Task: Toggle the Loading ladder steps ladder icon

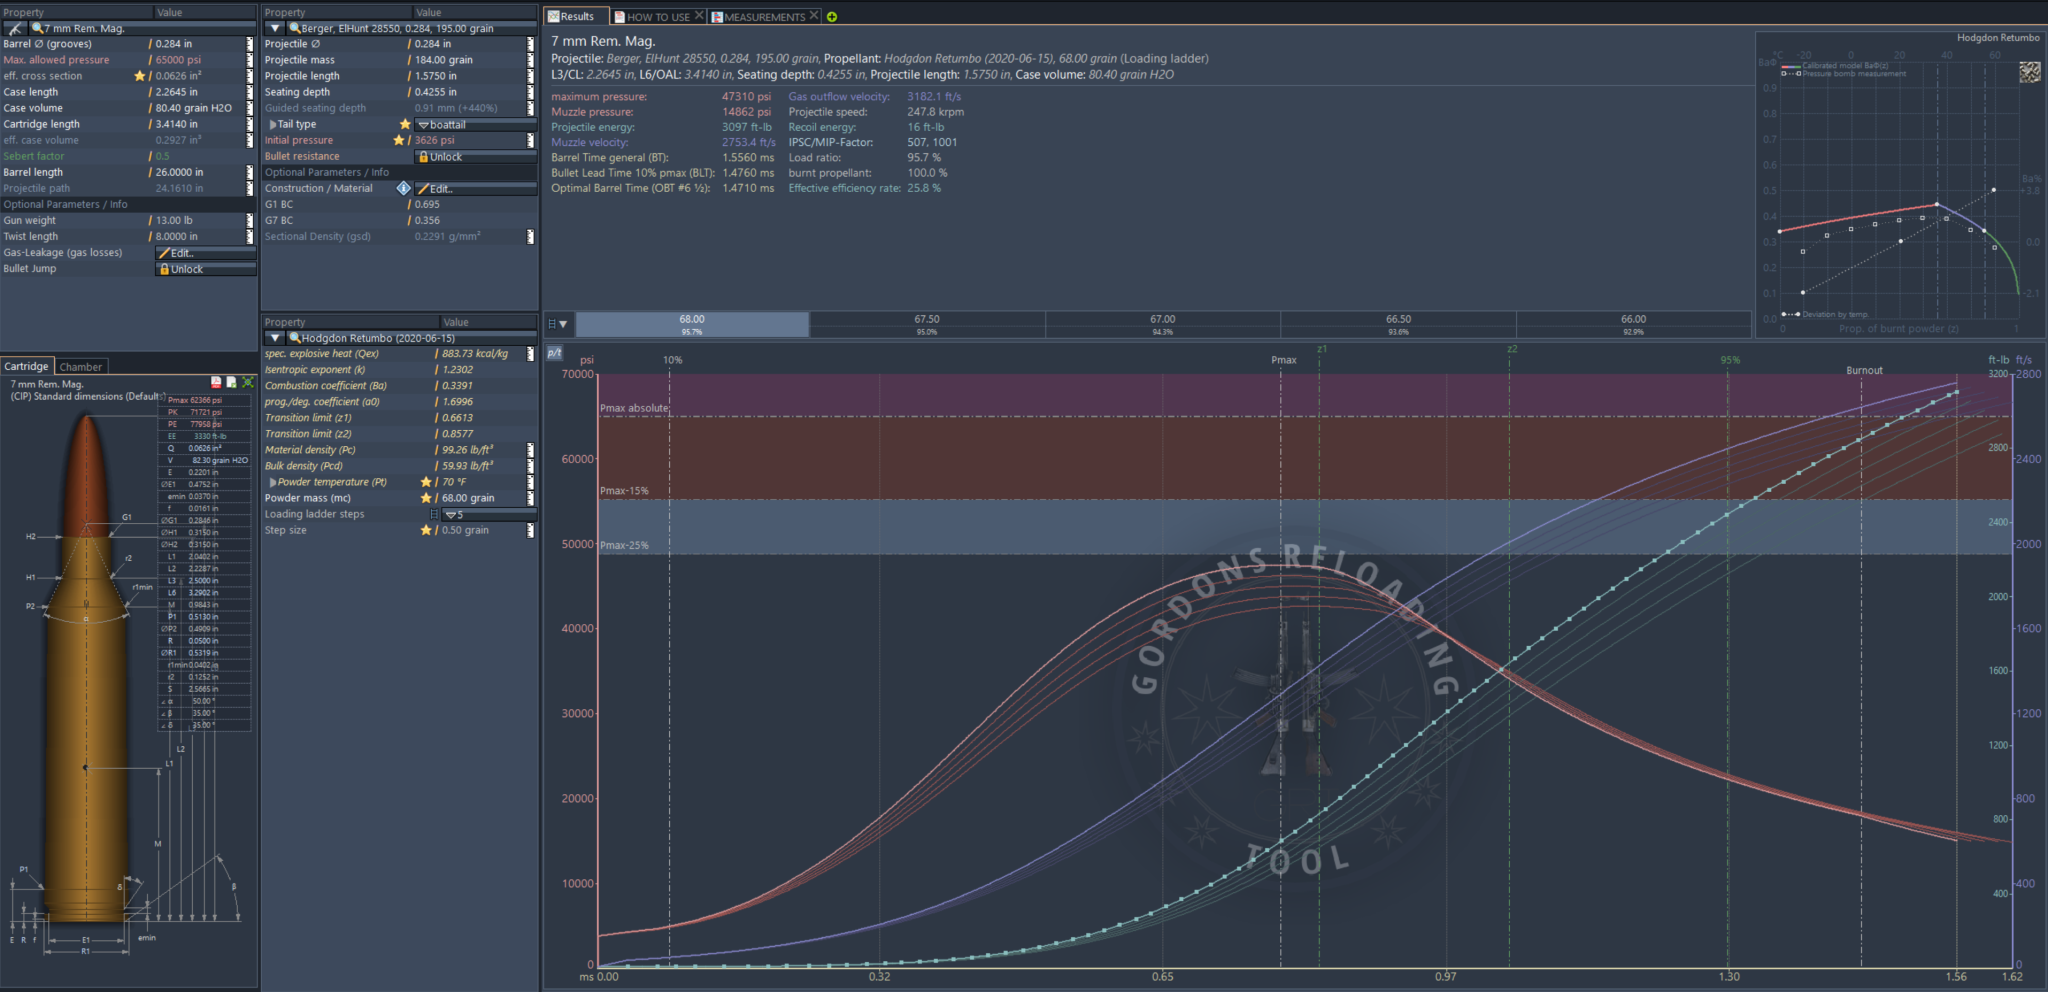Action: [x=433, y=514]
